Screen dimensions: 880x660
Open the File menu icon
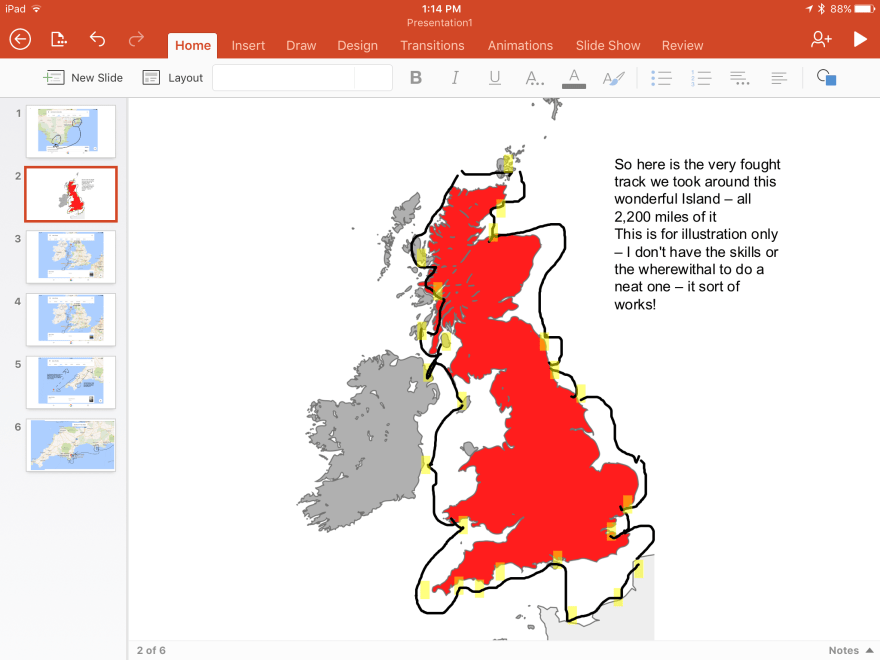pos(59,39)
